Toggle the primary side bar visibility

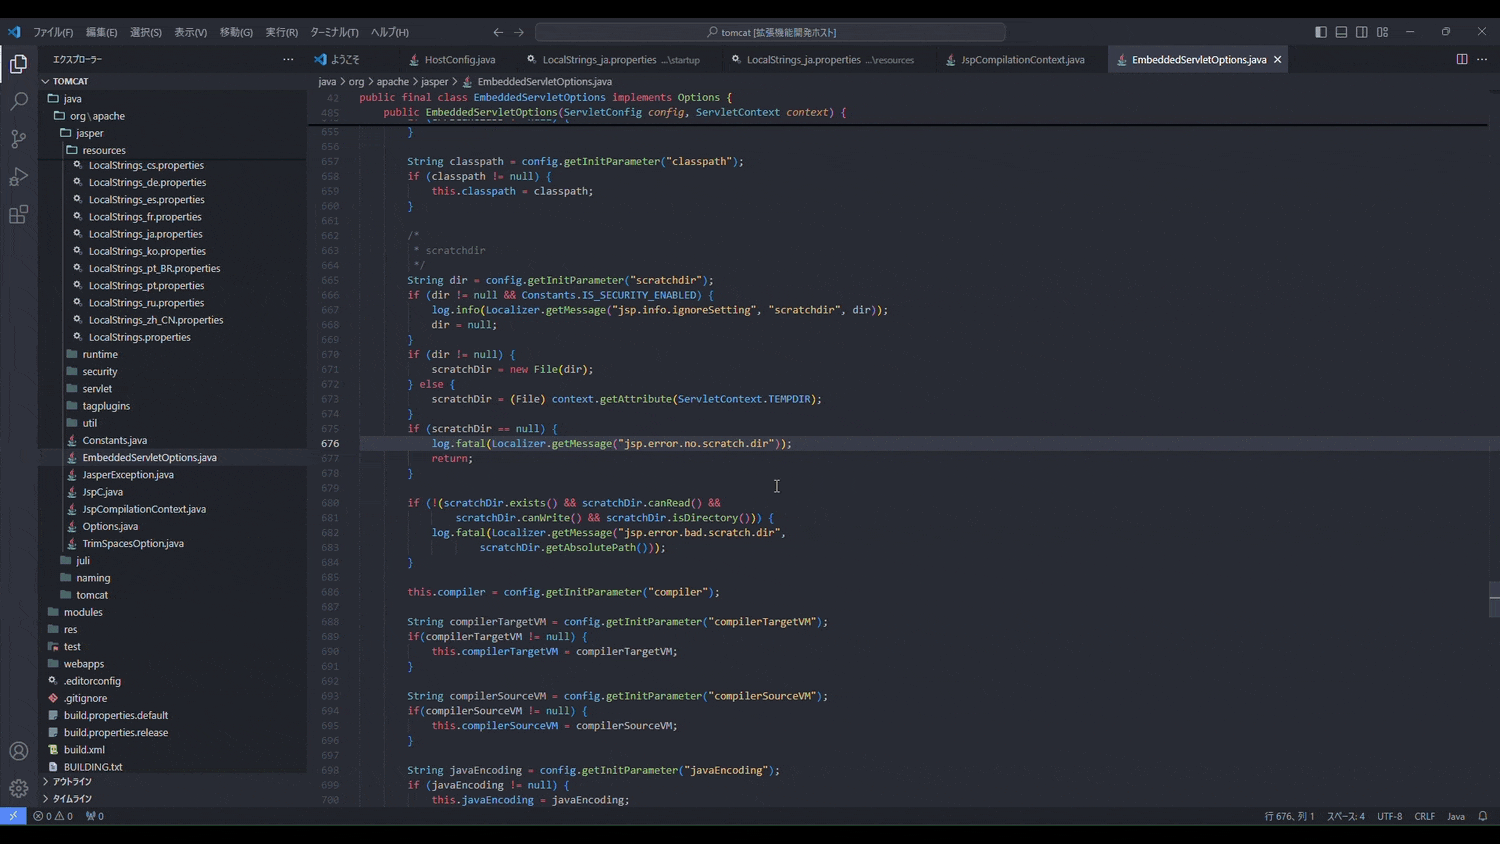coord(1321,31)
